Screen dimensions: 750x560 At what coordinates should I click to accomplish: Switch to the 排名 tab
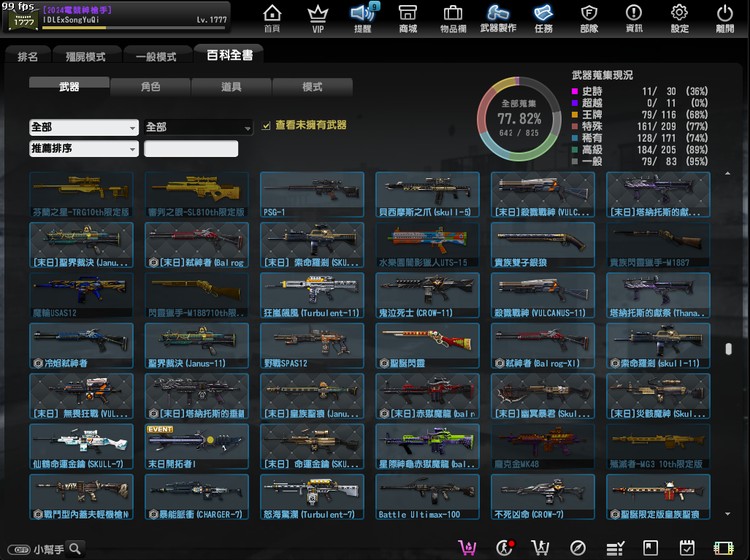pos(27,56)
